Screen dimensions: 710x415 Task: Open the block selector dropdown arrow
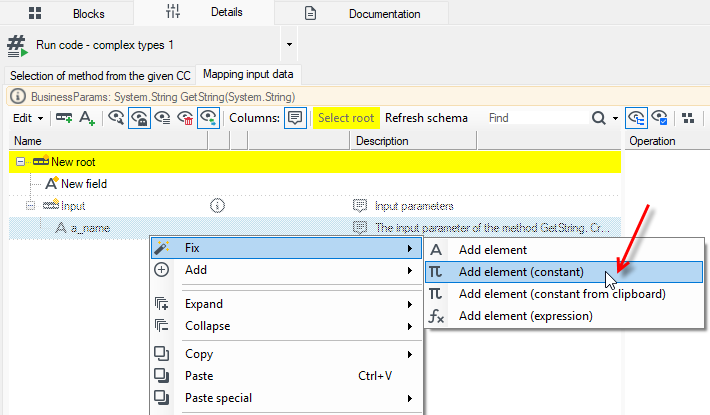289,44
